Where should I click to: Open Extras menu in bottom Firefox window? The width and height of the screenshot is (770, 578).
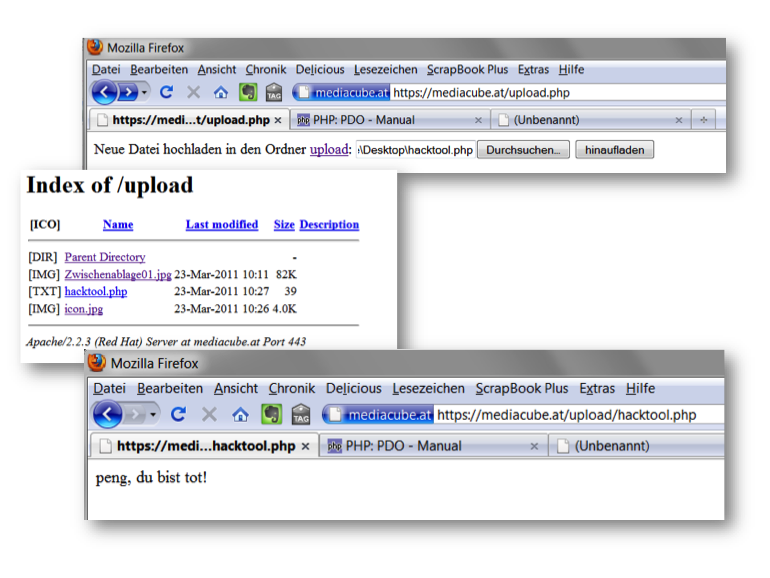pos(597,388)
